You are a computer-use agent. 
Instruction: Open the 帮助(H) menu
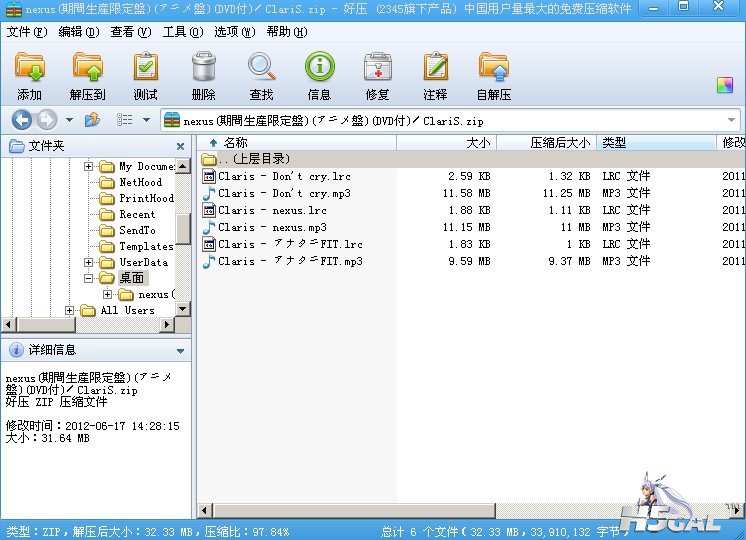point(287,32)
